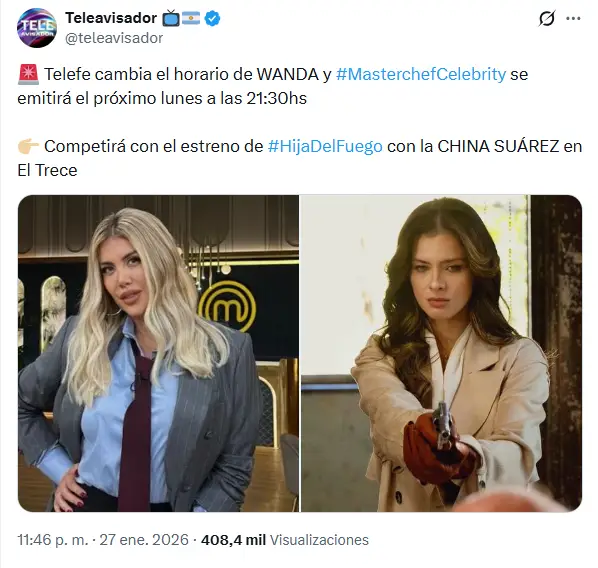Click the tweet timestamp 11:46 p. m.
This screenshot has height=568, width=598.
pyautogui.click(x=53, y=540)
